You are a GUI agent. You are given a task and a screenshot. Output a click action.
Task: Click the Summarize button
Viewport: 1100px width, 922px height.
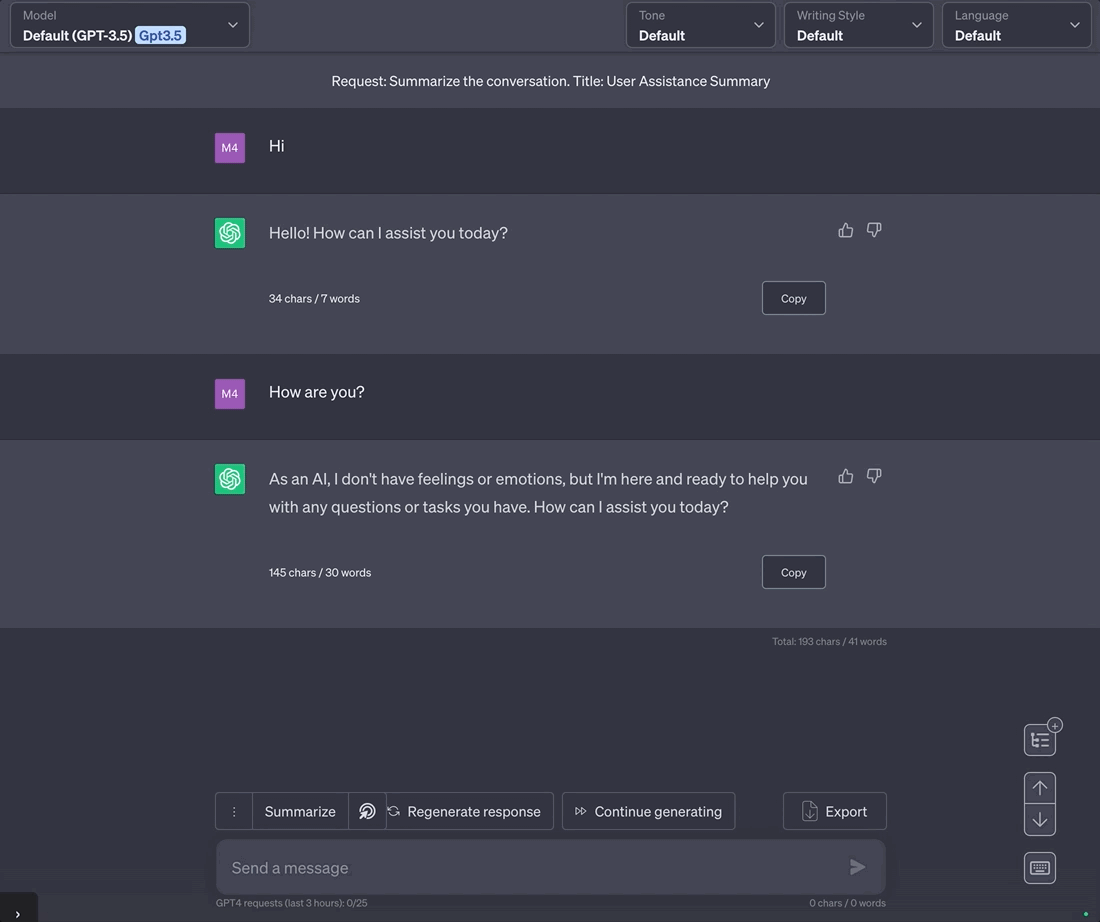pyautogui.click(x=300, y=811)
